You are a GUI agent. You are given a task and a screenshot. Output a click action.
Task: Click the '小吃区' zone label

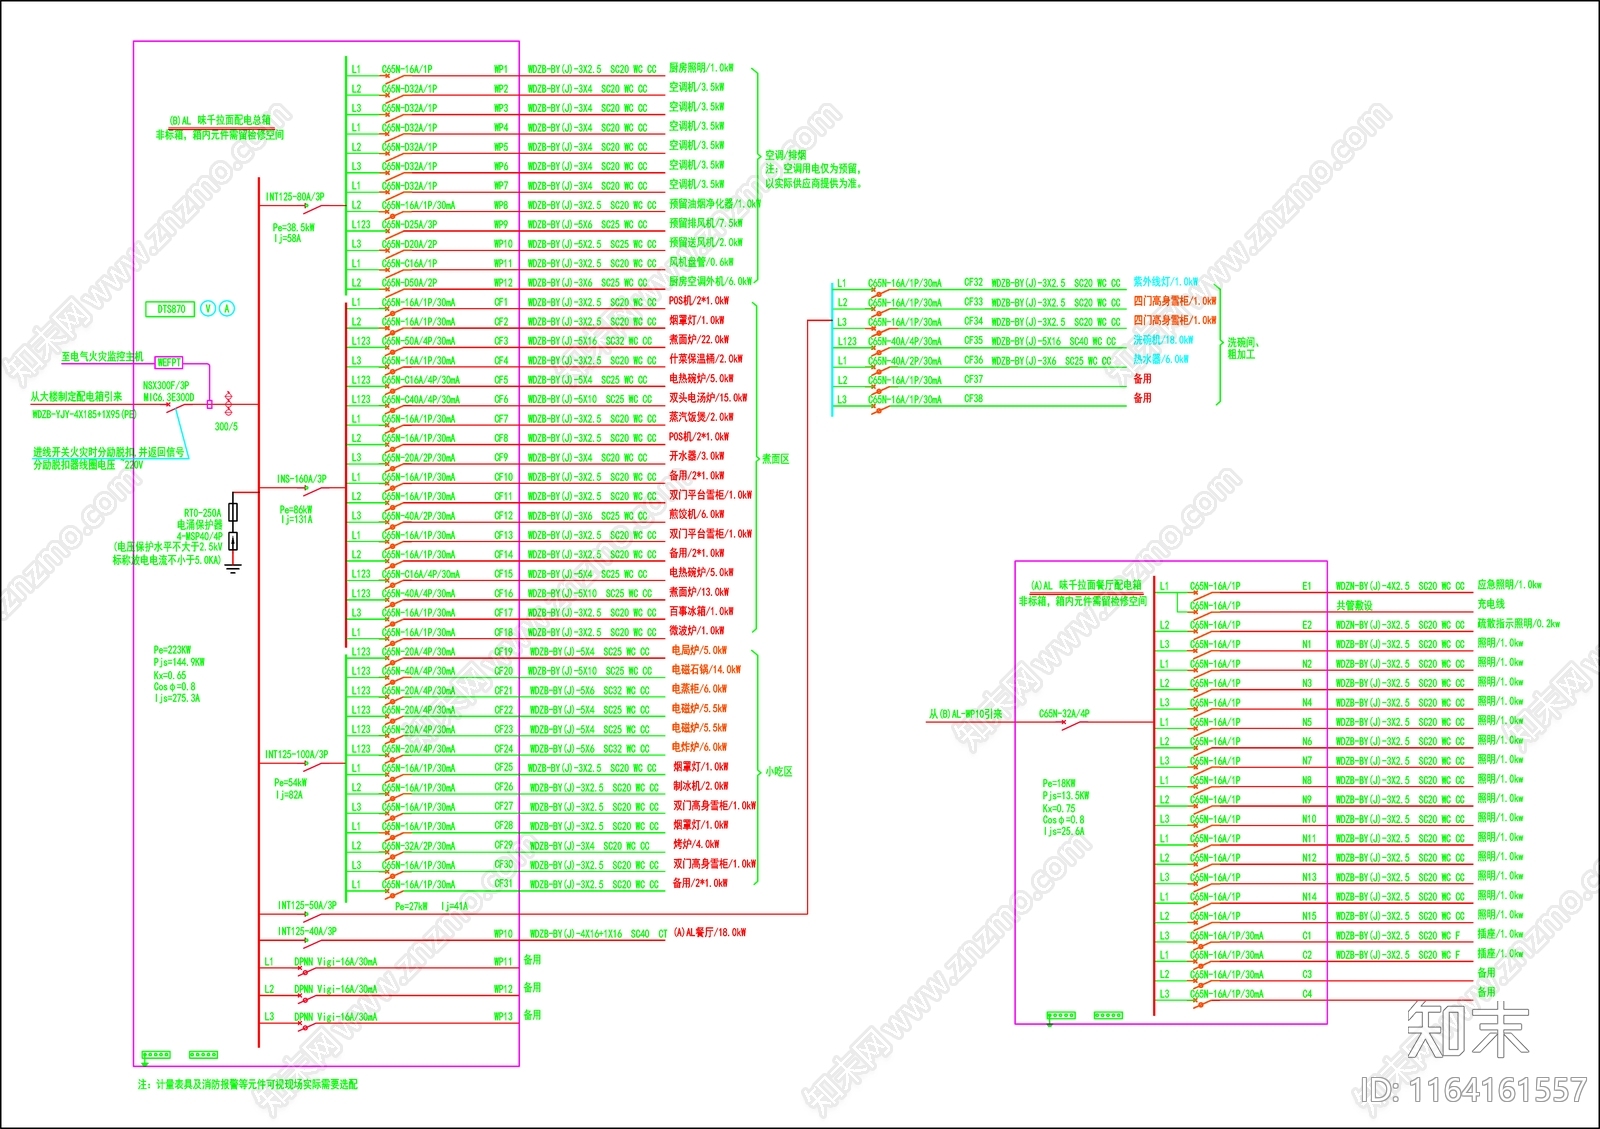coord(779,772)
